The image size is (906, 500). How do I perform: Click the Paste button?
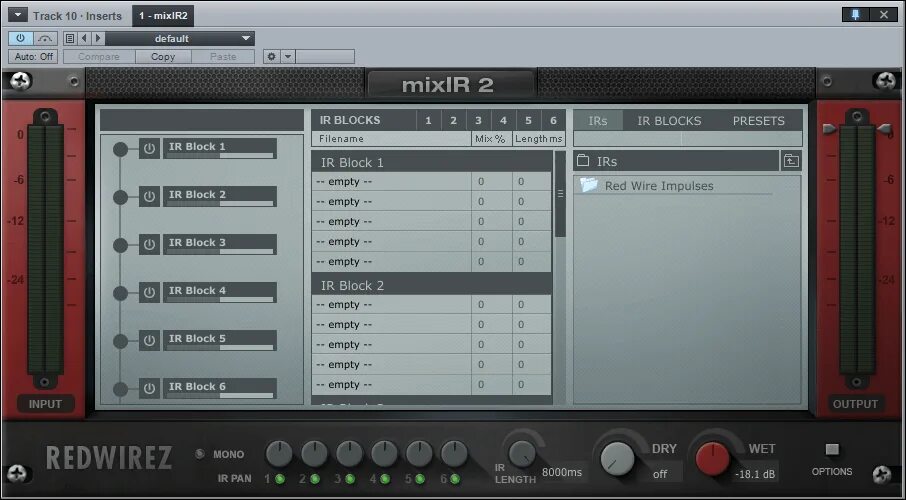pyautogui.click(x=223, y=57)
